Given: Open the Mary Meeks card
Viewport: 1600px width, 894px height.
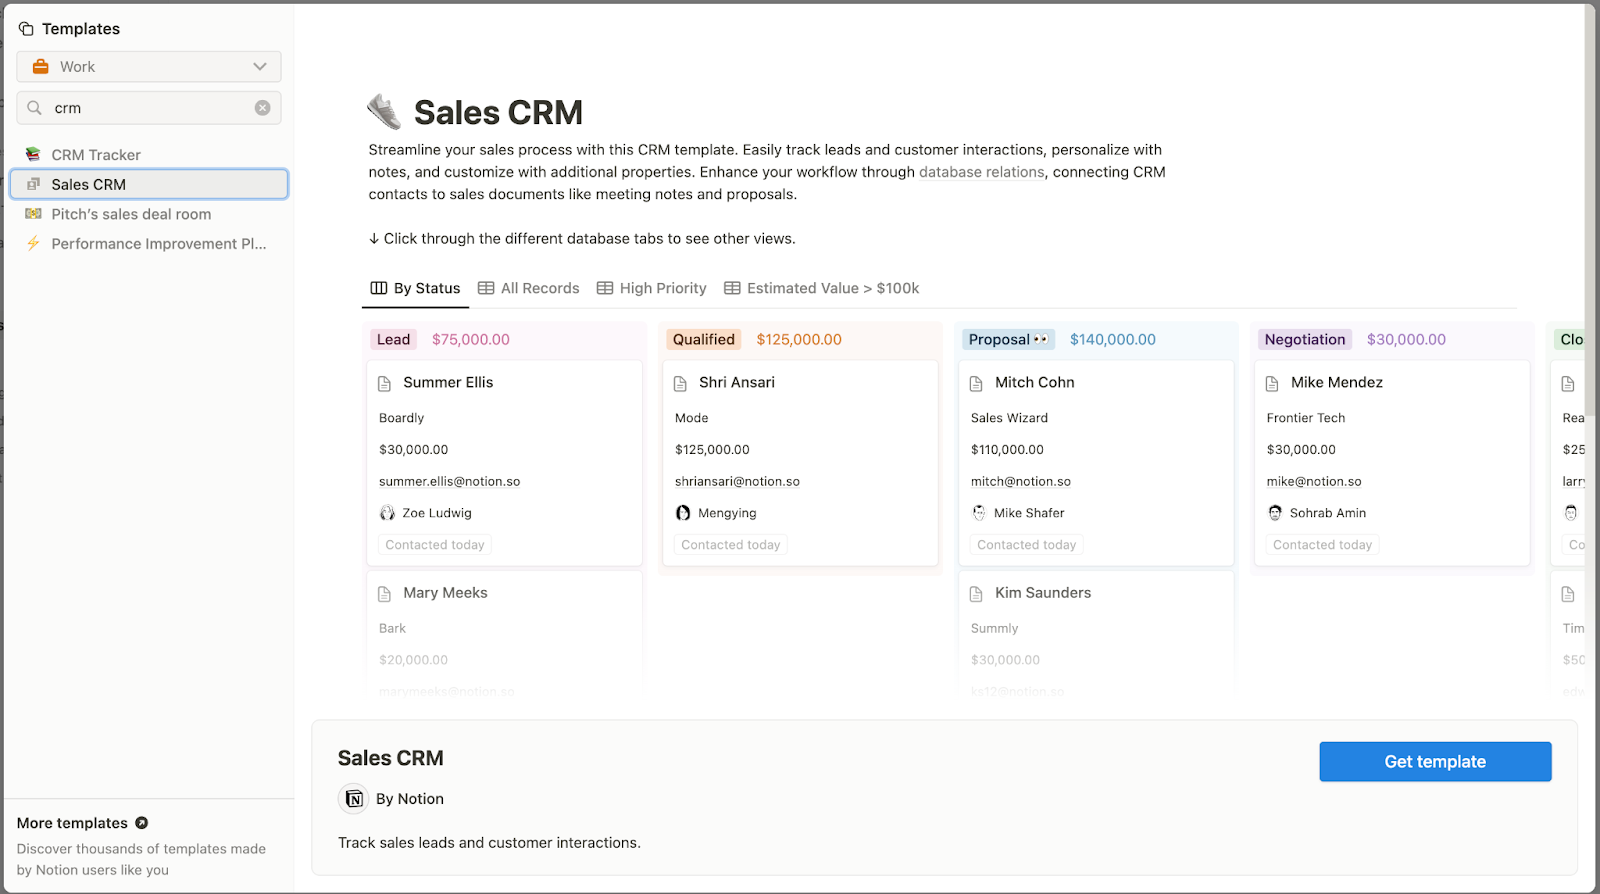Looking at the screenshot, I should (505, 634).
